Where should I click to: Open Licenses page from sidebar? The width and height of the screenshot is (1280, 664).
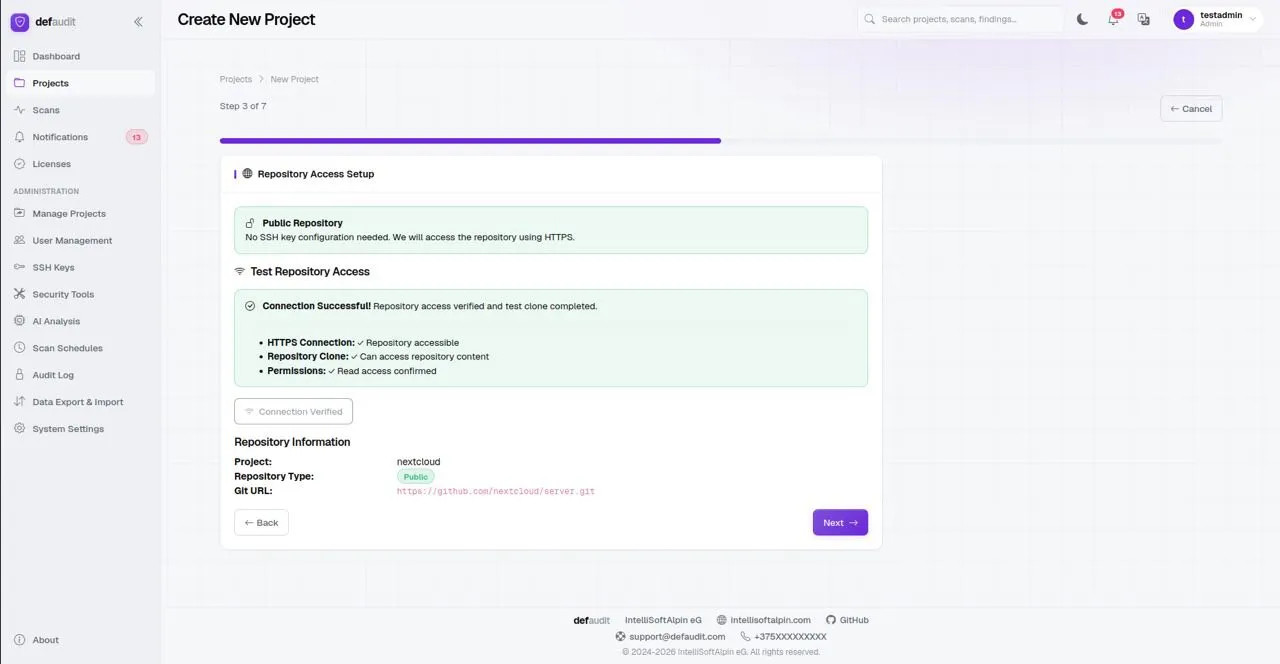point(80,164)
